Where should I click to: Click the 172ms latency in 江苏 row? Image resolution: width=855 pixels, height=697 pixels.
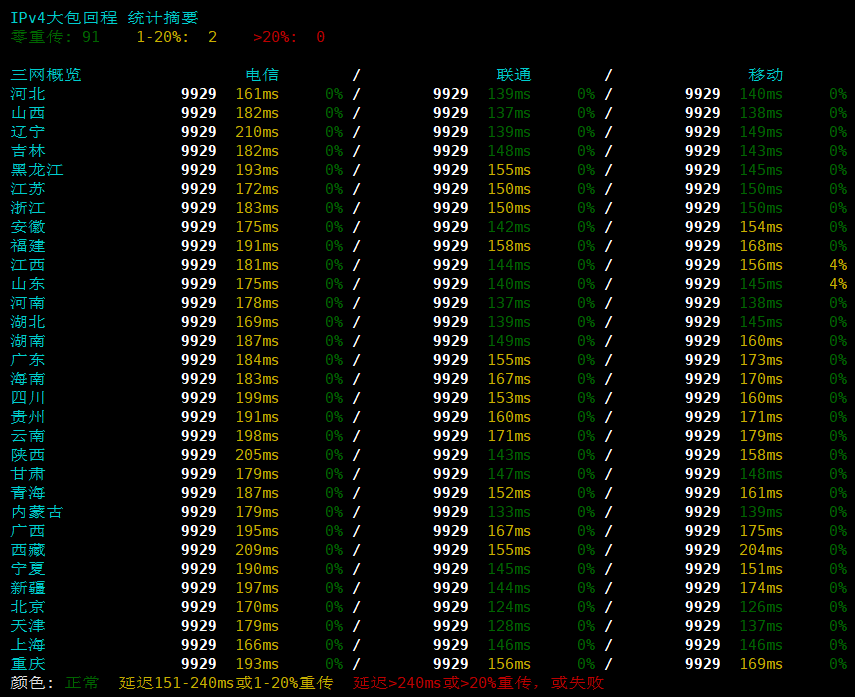tap(257, 189)
